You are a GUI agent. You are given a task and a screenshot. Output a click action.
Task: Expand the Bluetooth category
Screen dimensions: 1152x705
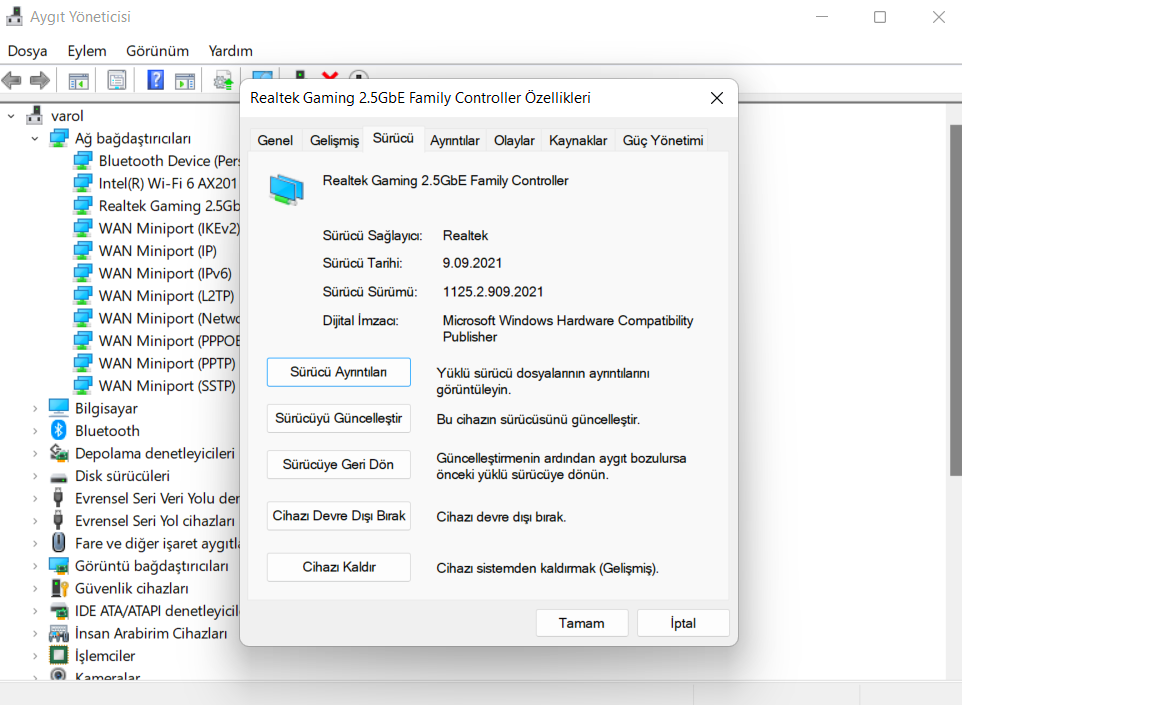tap(35, 431)
